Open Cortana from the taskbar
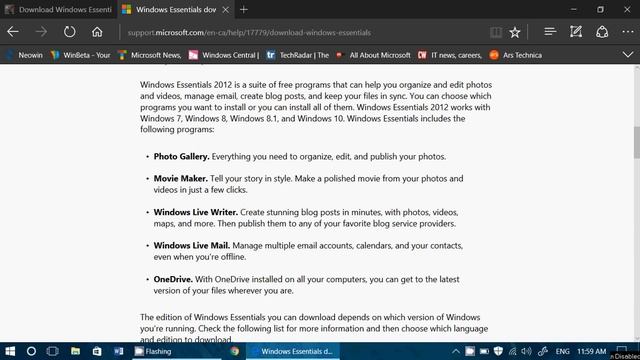Viewport: 640px width, 360px height. 31,351
